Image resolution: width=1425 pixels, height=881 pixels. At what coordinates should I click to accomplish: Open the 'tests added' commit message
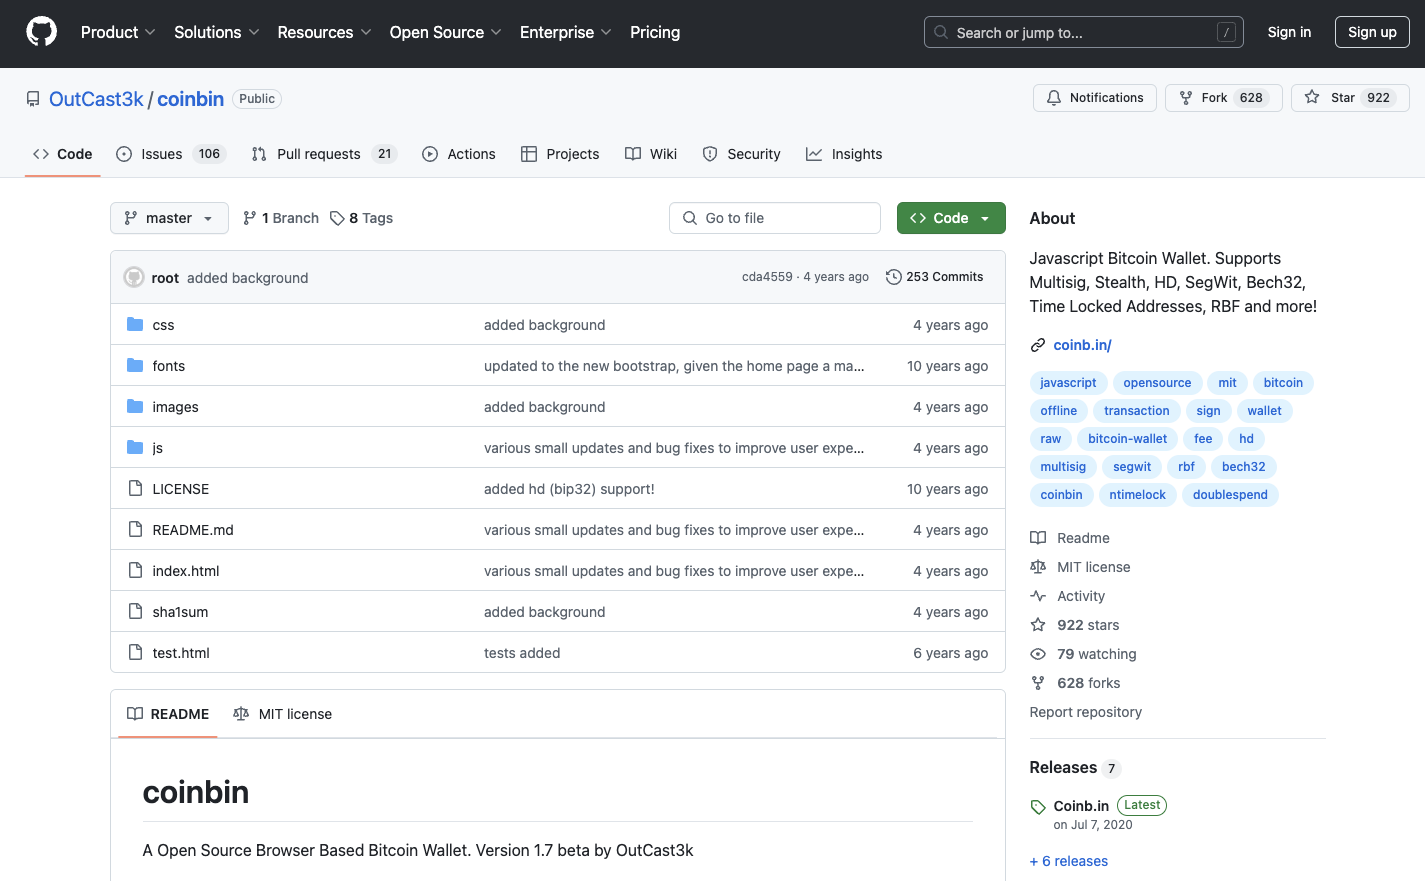[x=522, y=653]
